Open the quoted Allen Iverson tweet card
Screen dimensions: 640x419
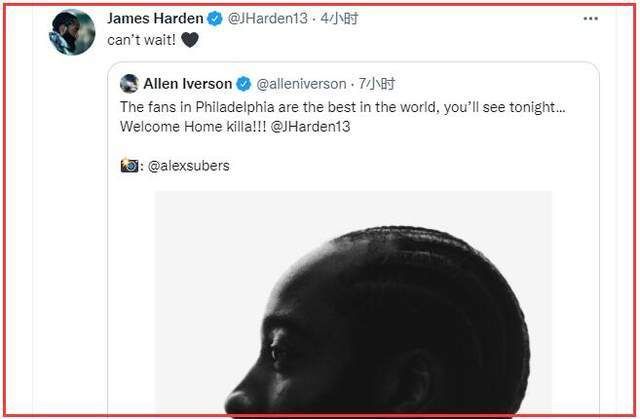(353, 239)
